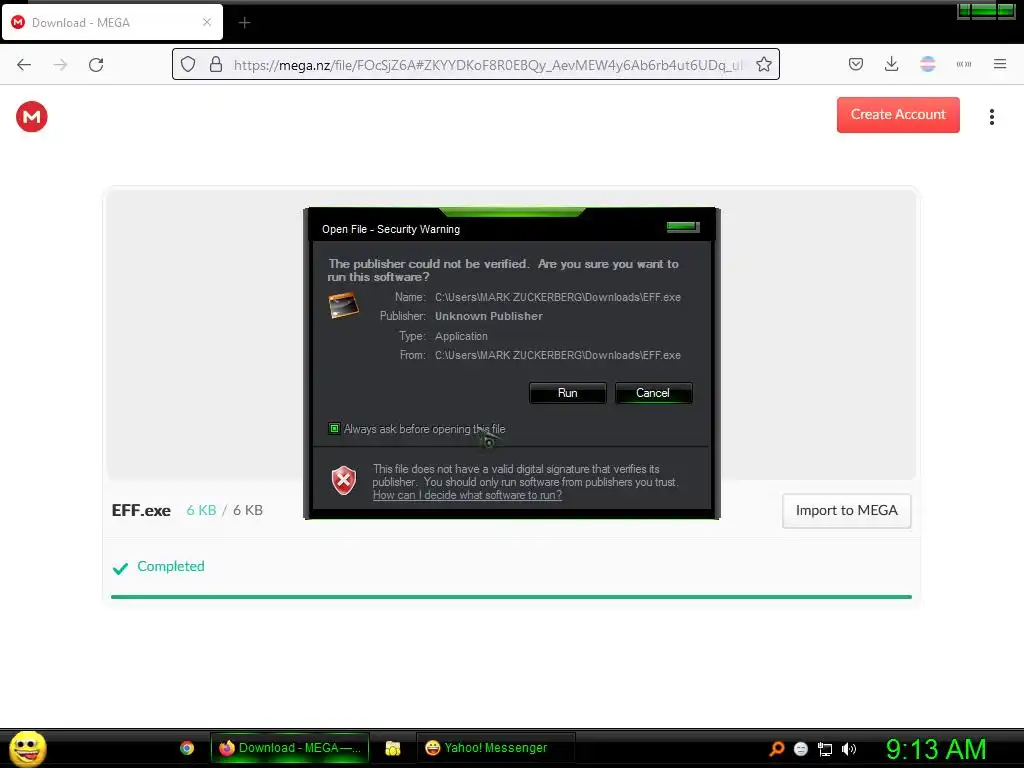Open the network tray icon
Image resolution: width=1024 pixels, height=768 pixels.
click(825, 749)
